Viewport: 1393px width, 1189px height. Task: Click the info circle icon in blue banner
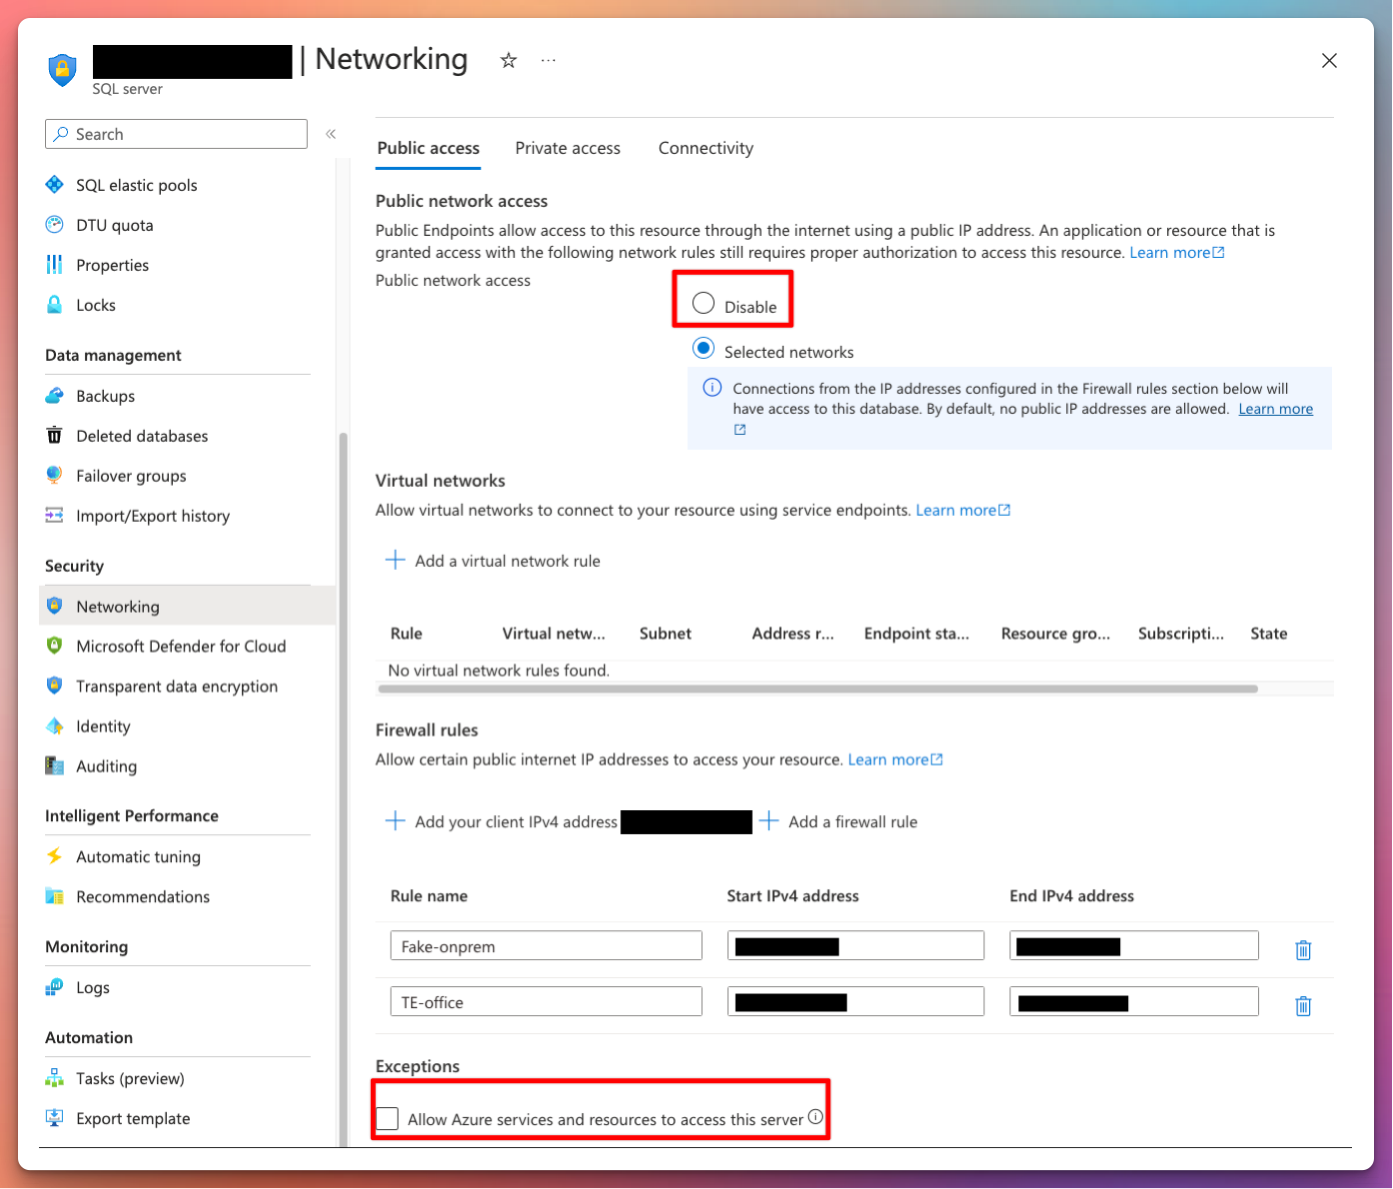pyautogui.click(x=712, y=388)
